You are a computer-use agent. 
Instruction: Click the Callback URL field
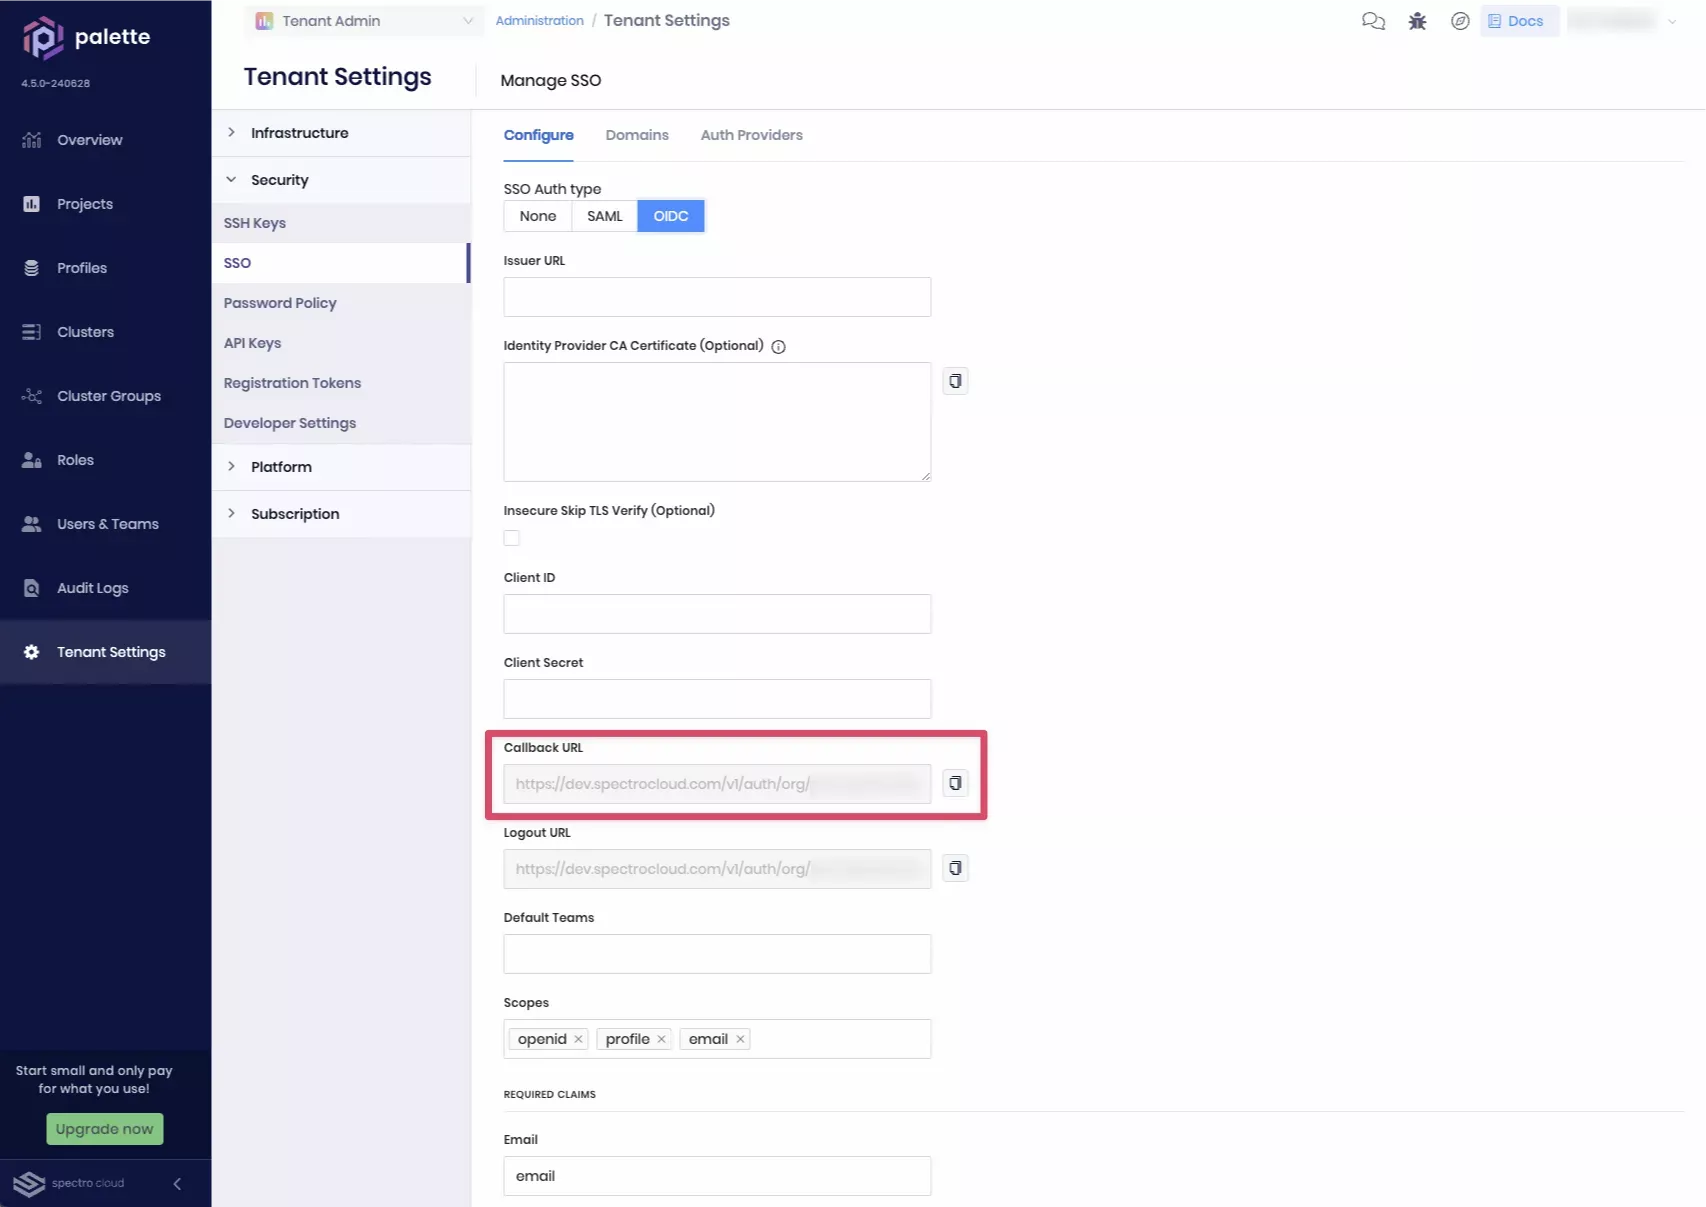pyautogui.click(x=717, y=784)
